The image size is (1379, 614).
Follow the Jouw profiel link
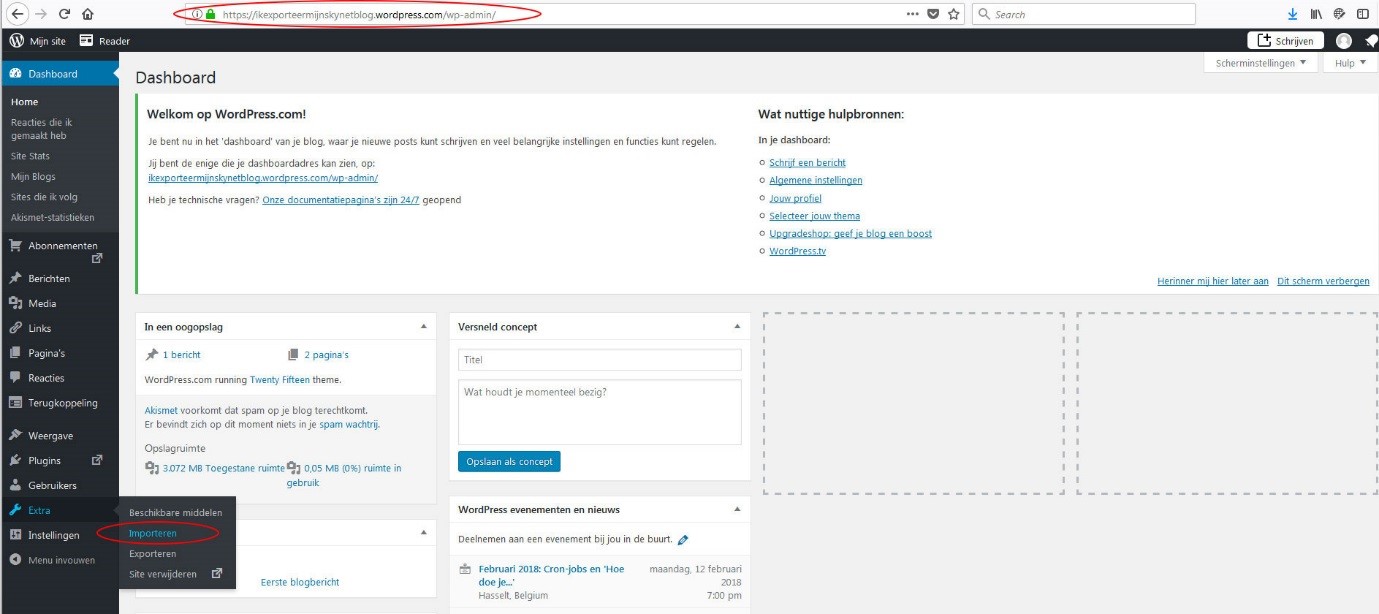(795, 198)
